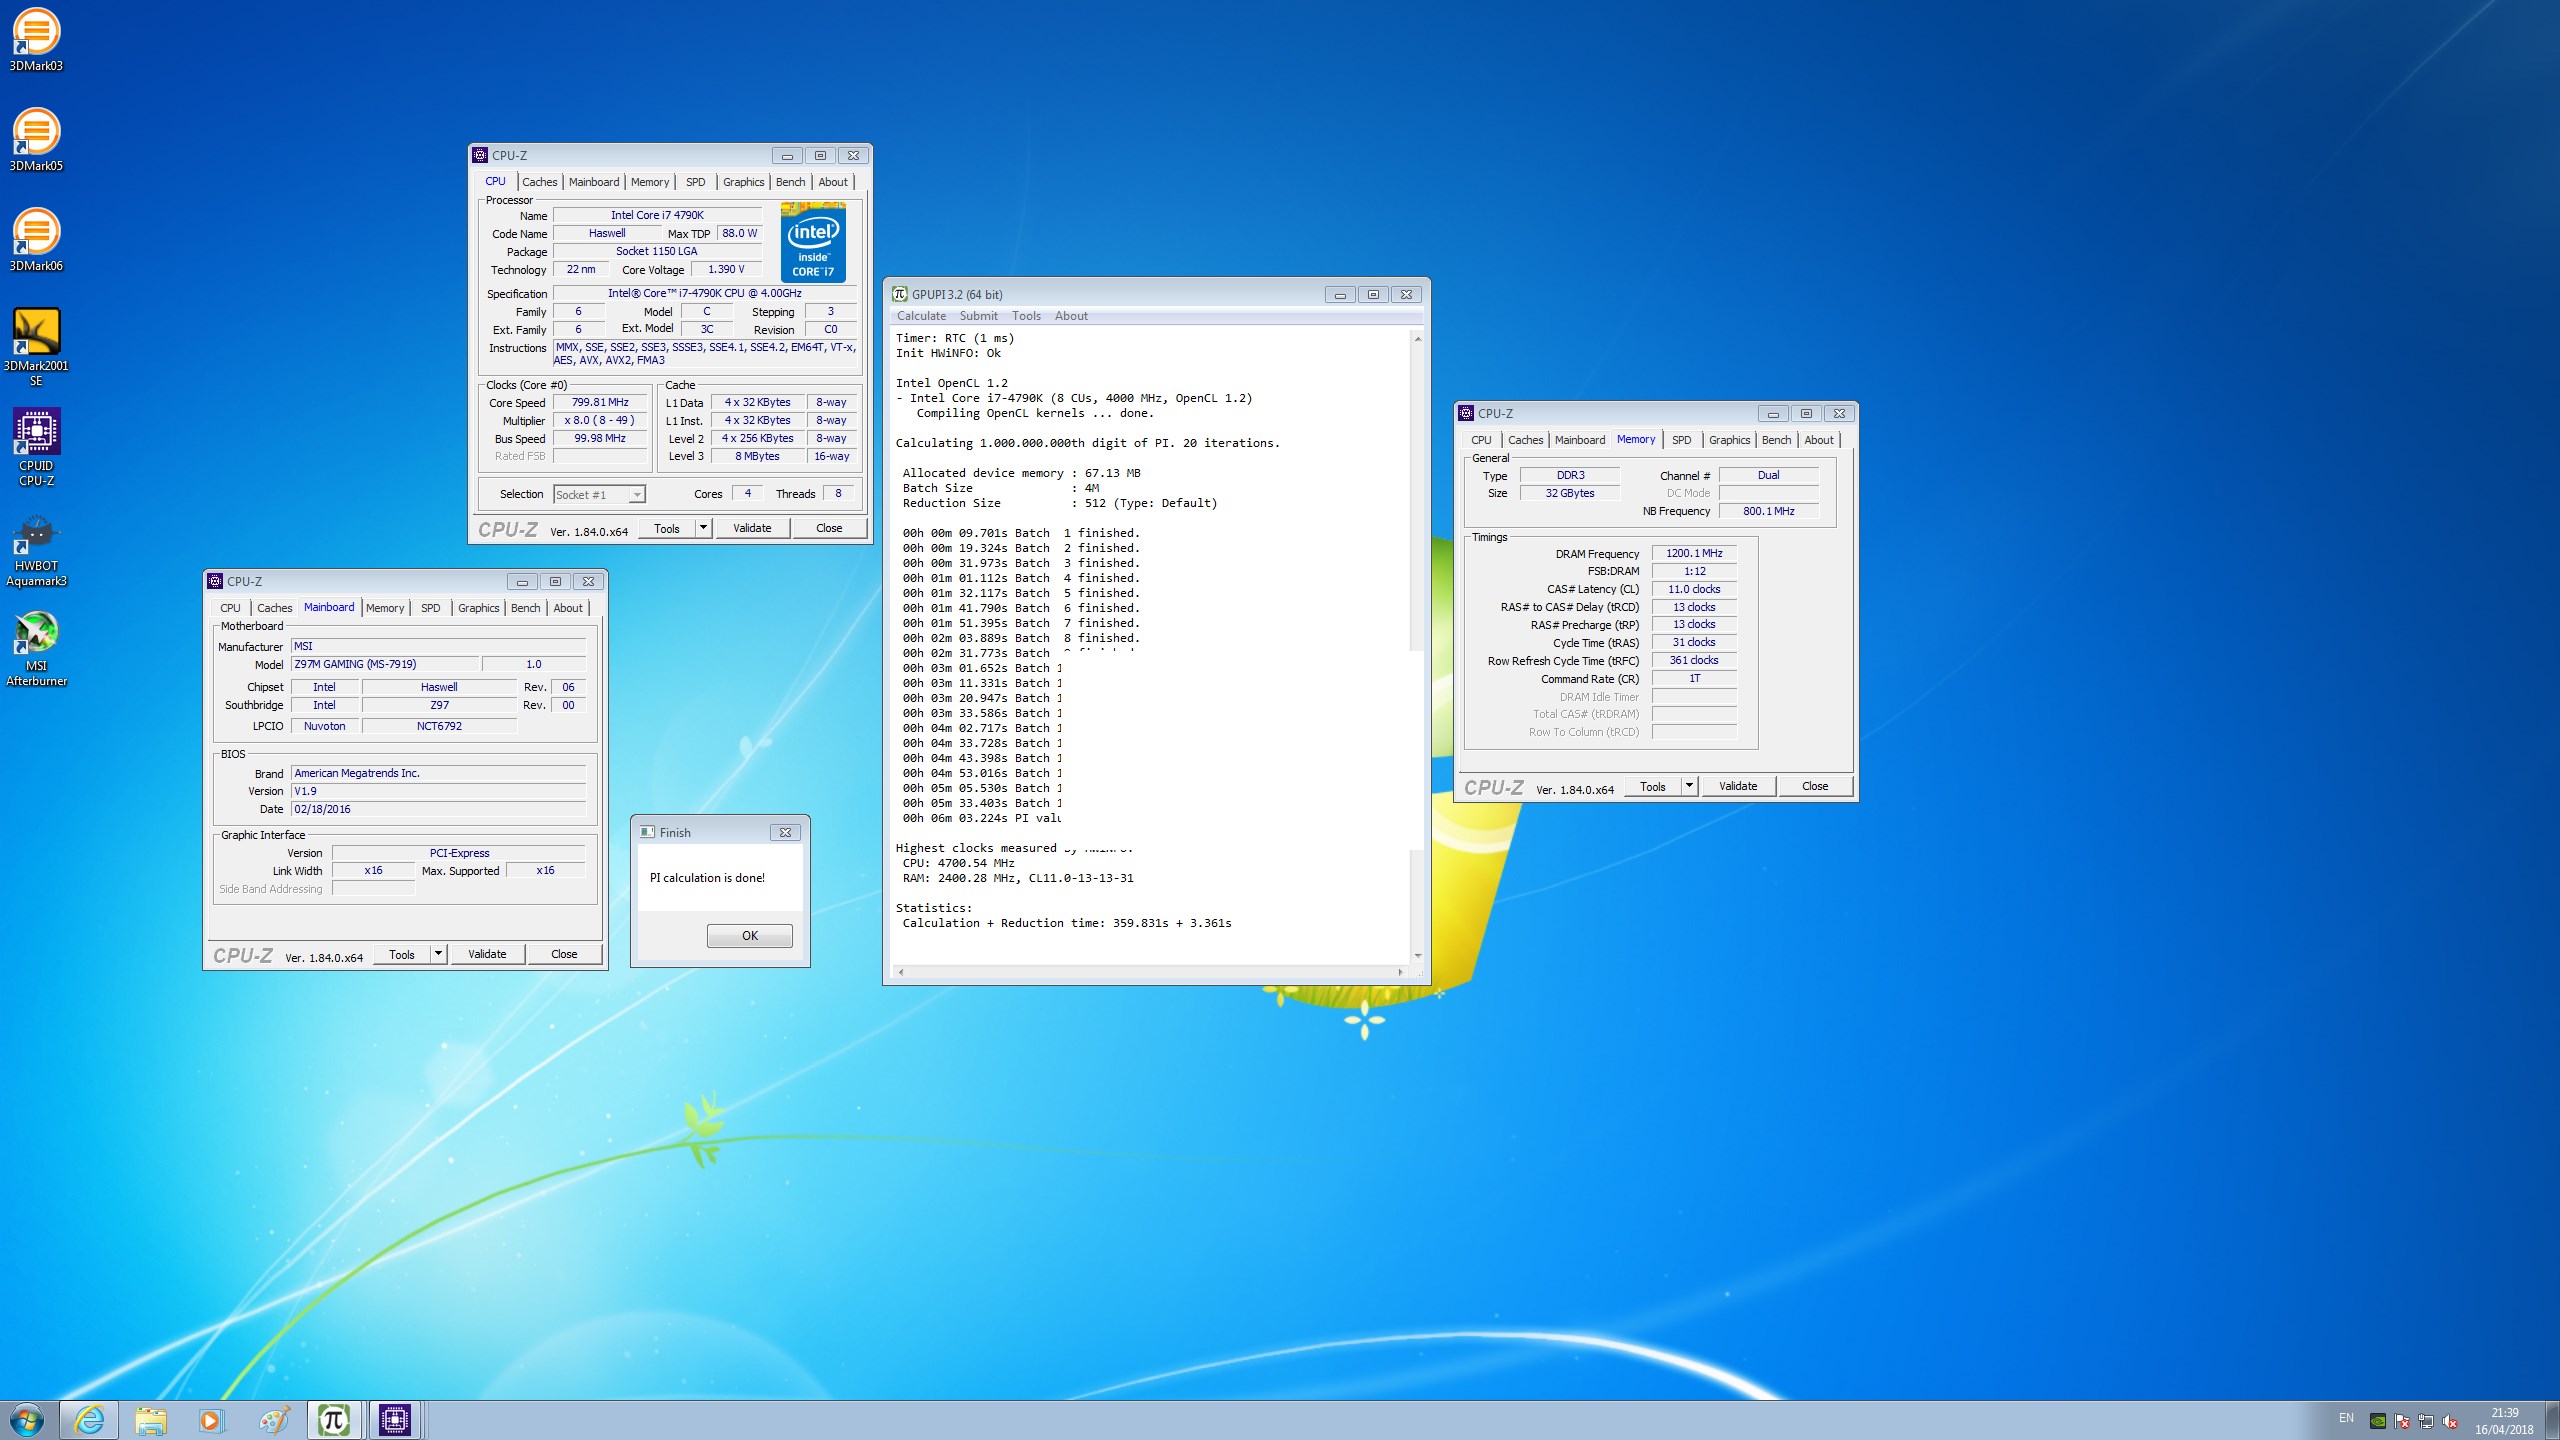
Task: Open muted volume speaker tray icon
Action: [2450, 1421]
